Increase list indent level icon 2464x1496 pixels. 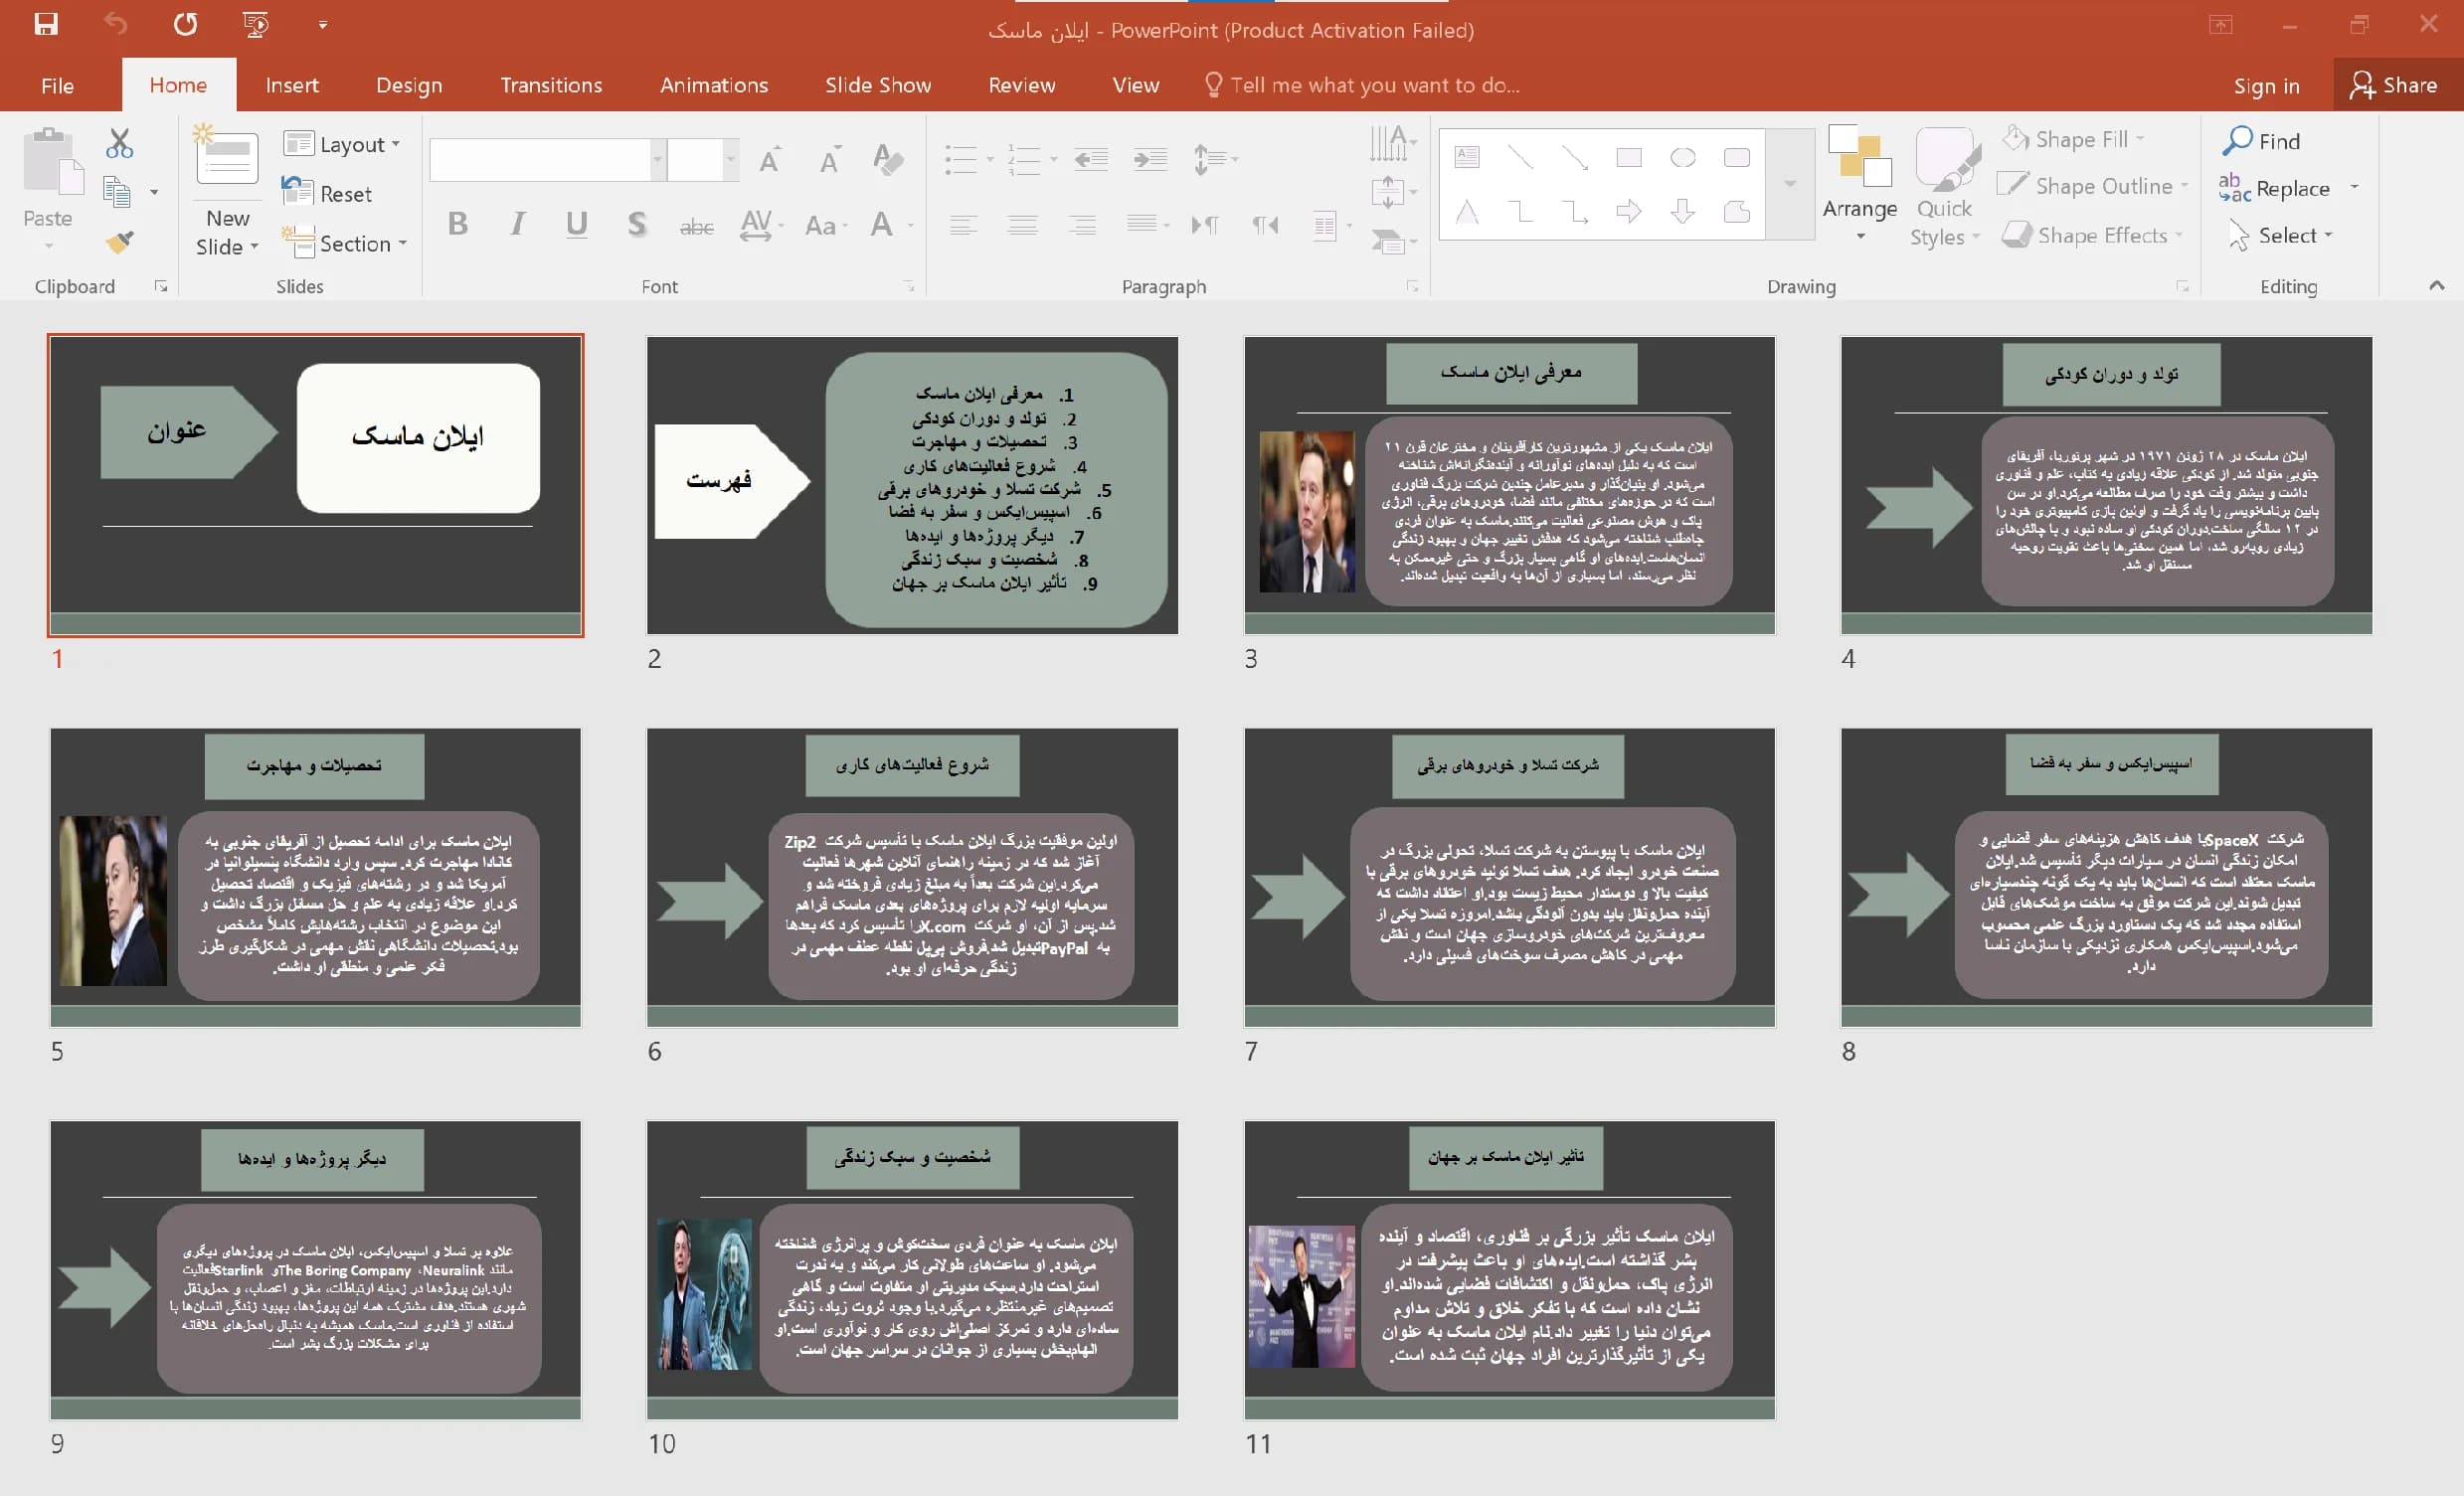click(1150, 159)
